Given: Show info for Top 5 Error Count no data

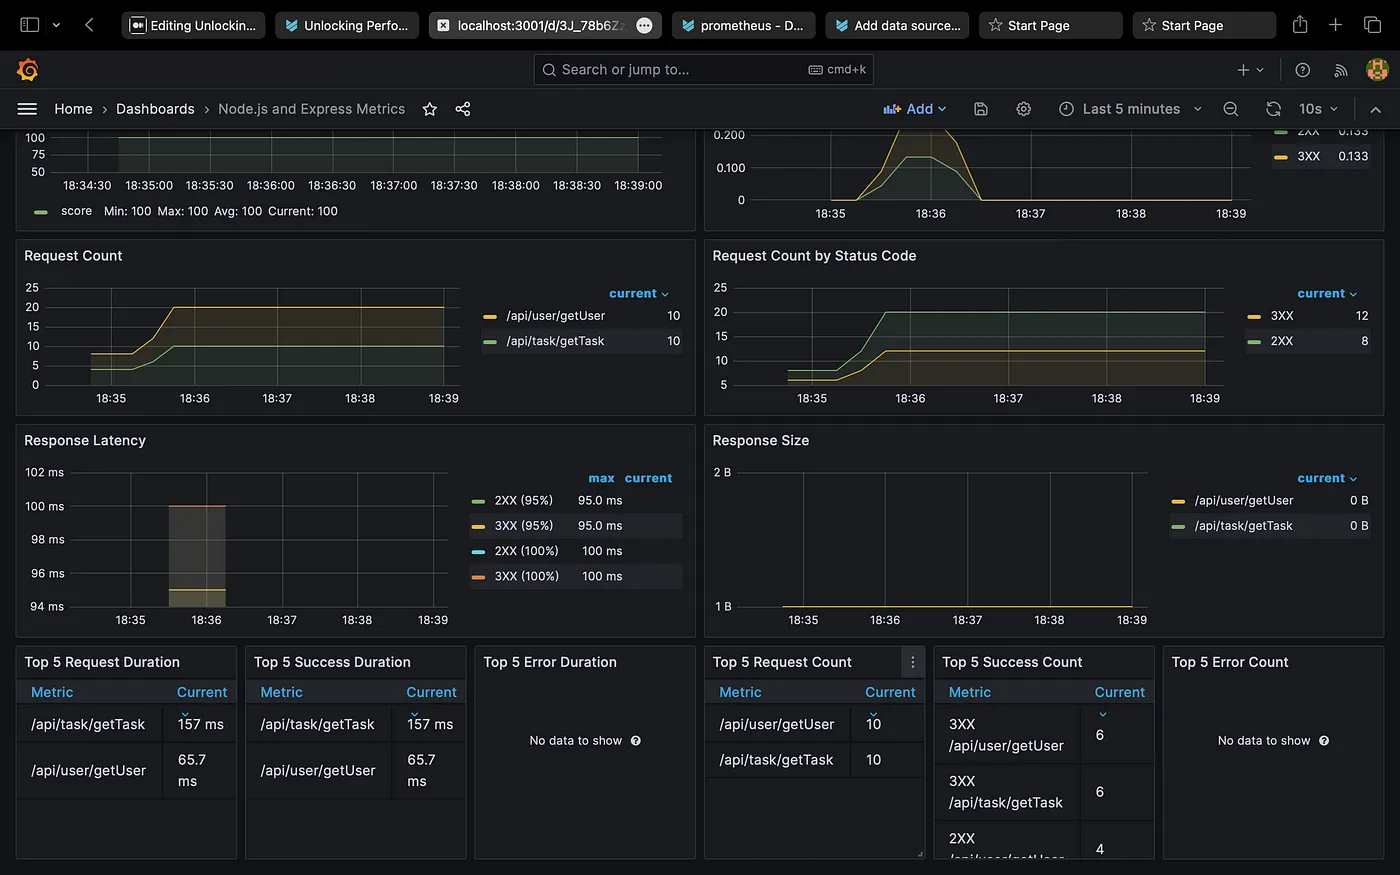Looking at the screenshot, I should [1324, 741].
